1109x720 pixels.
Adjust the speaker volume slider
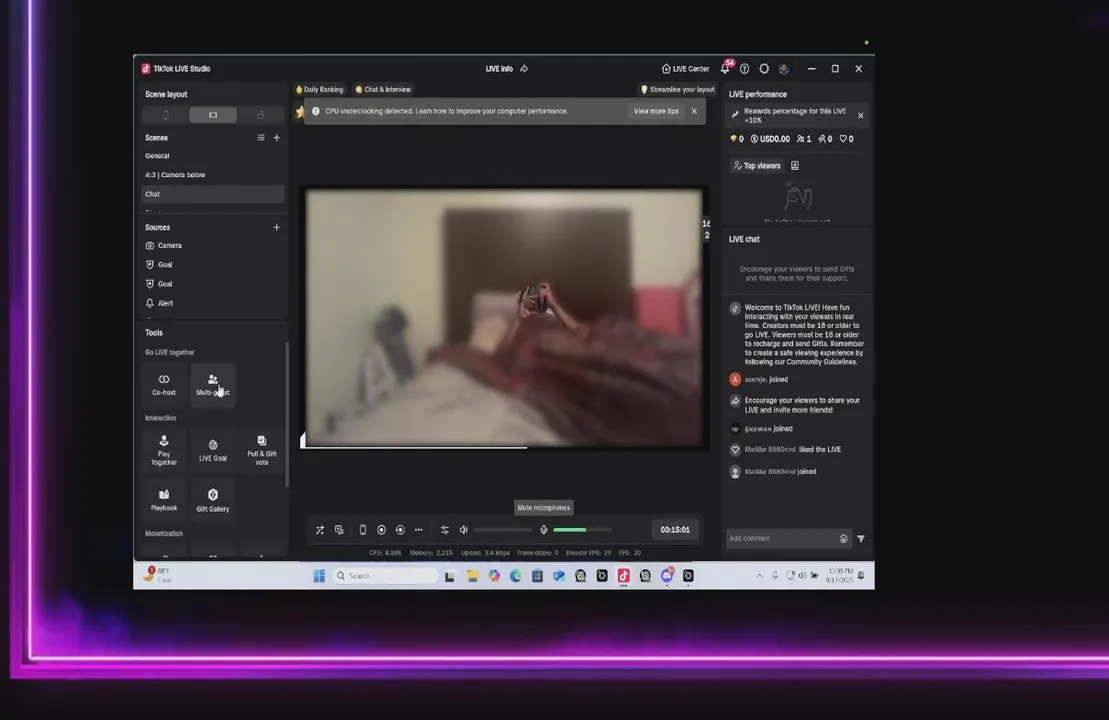[x=503, y=530]
